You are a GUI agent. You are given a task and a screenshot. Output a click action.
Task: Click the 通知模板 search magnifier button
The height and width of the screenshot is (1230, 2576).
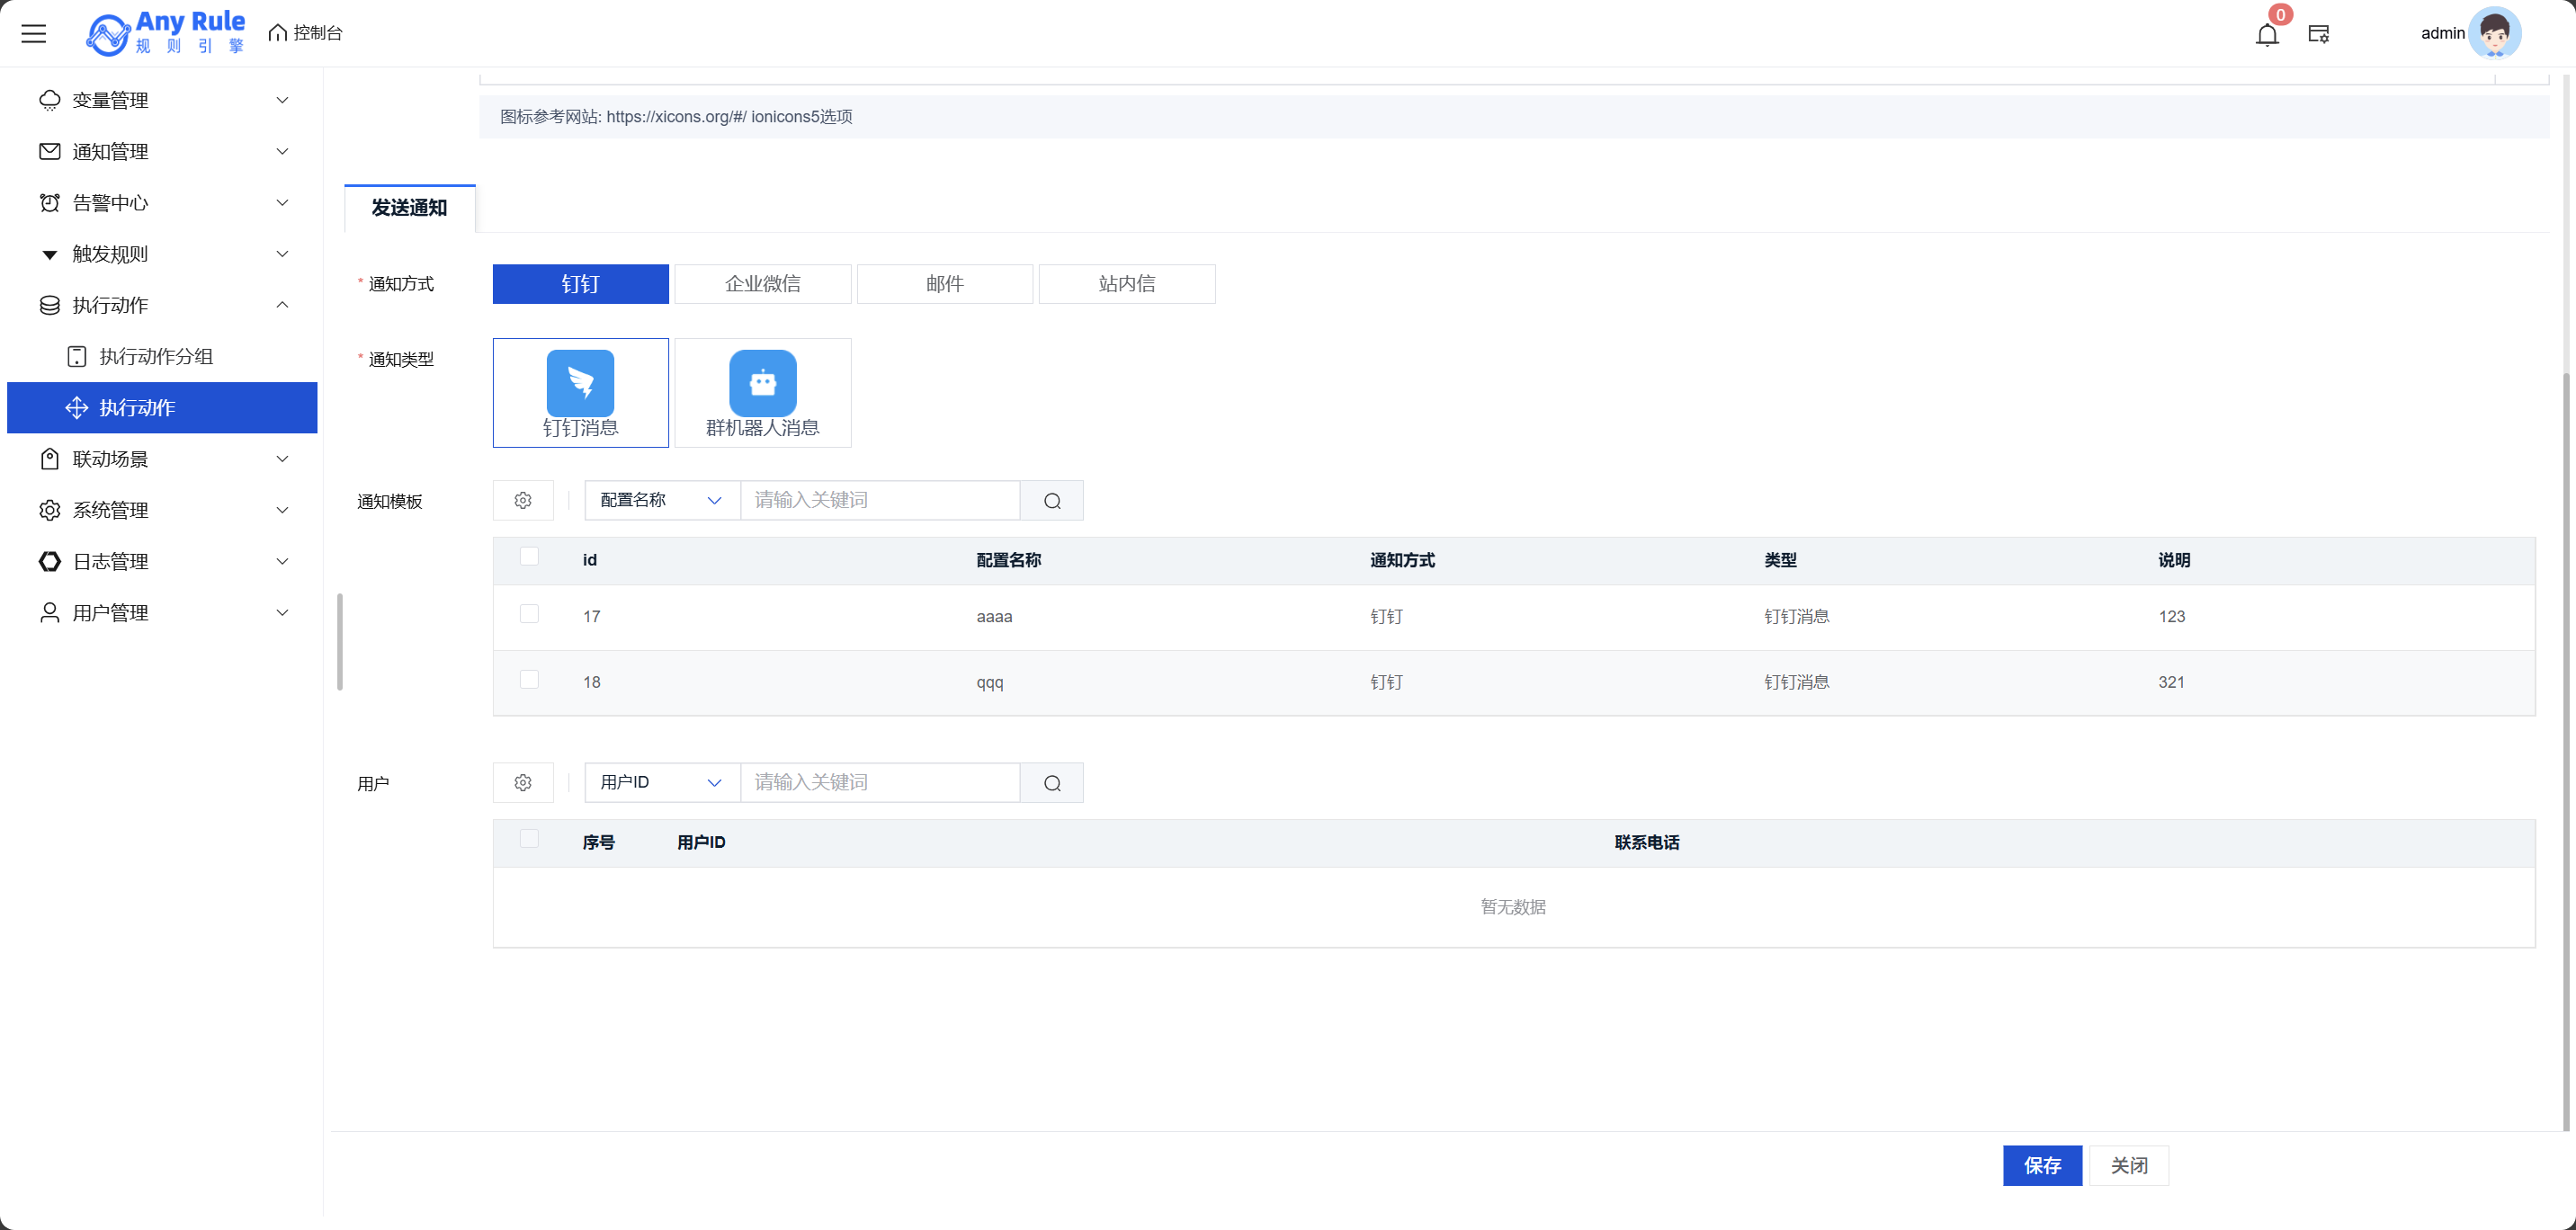1052,501
